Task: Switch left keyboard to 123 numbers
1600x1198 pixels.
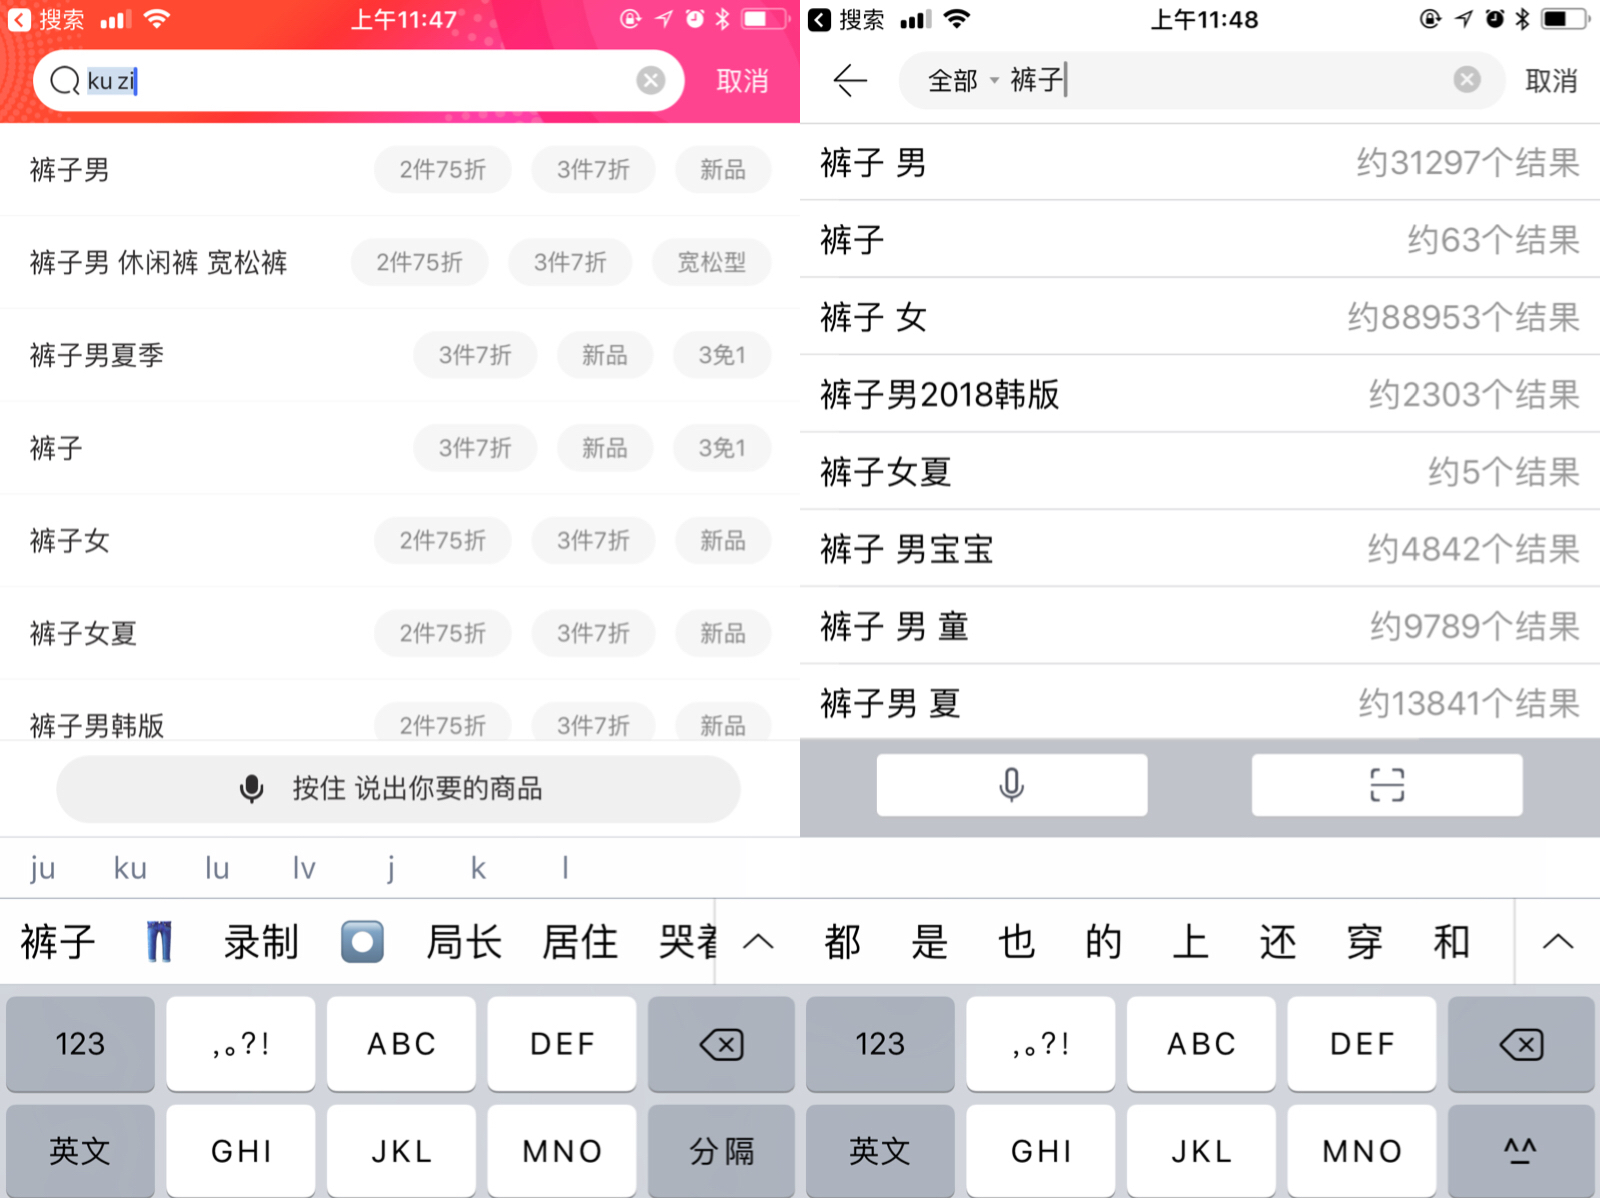Action: pos(80,1043)
